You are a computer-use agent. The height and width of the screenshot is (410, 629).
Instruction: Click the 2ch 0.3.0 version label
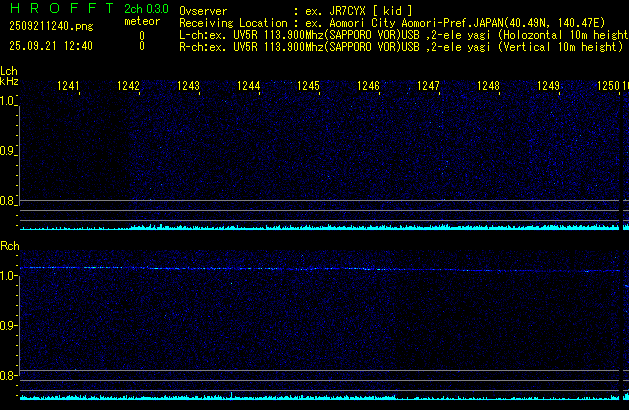click(146, 9)
